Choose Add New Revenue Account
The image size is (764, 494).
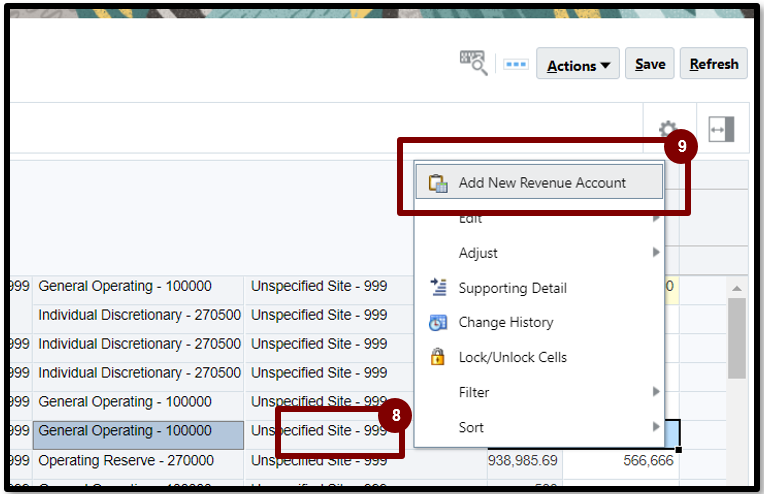click(539, 182)
